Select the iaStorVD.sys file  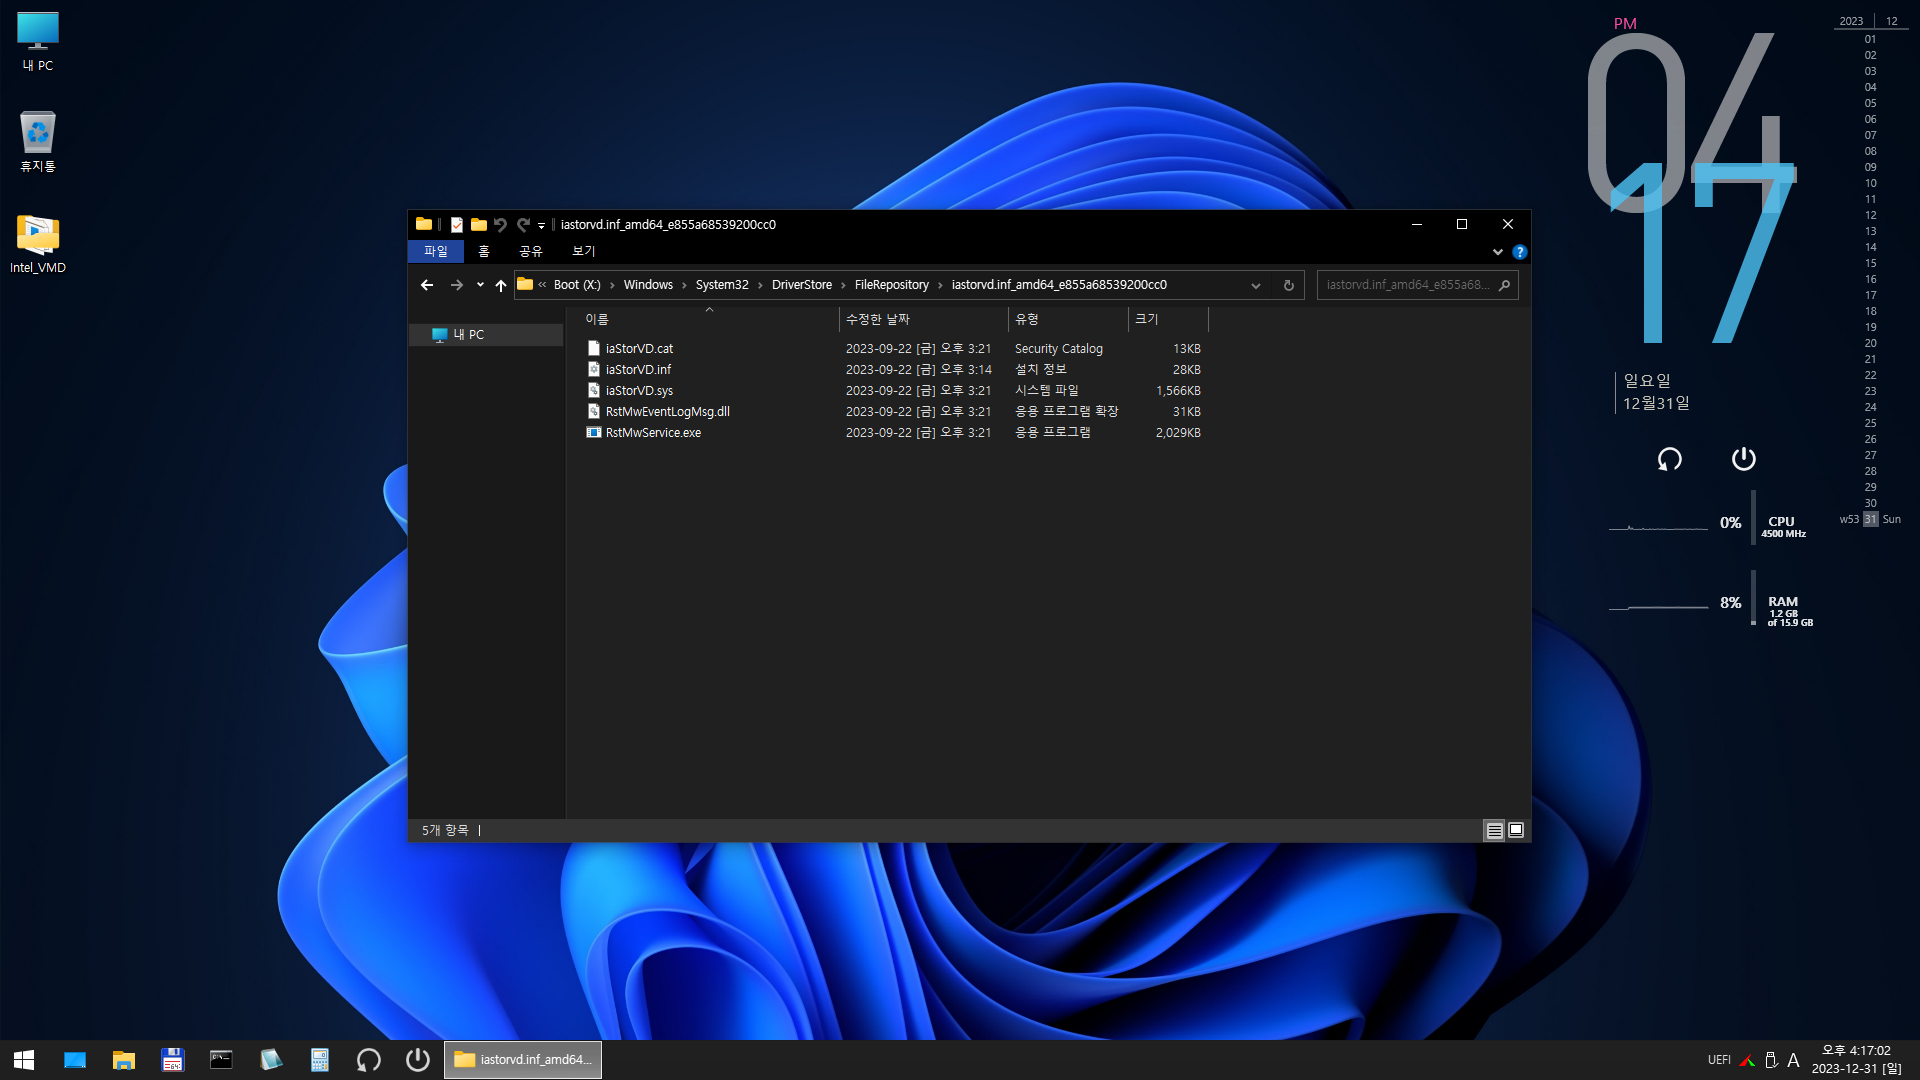point(639,391)
